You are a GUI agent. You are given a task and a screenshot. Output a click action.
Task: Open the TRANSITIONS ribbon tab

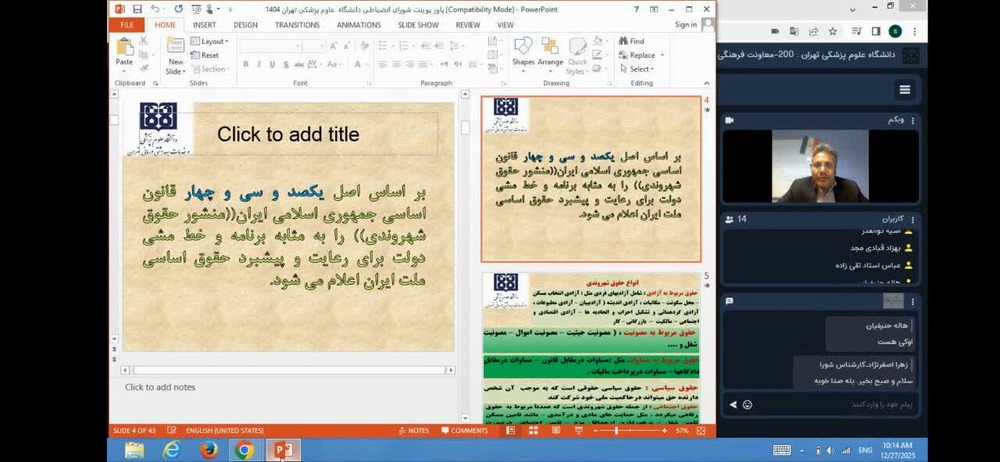coord(297,25)
